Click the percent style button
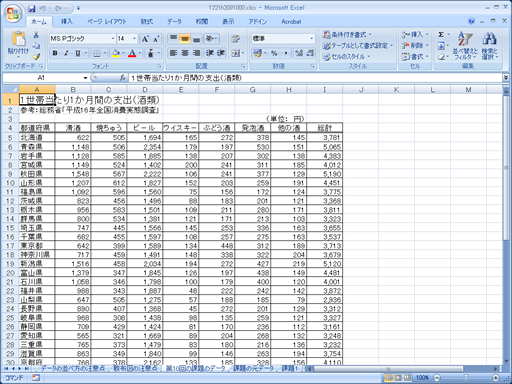 (274, 53)
